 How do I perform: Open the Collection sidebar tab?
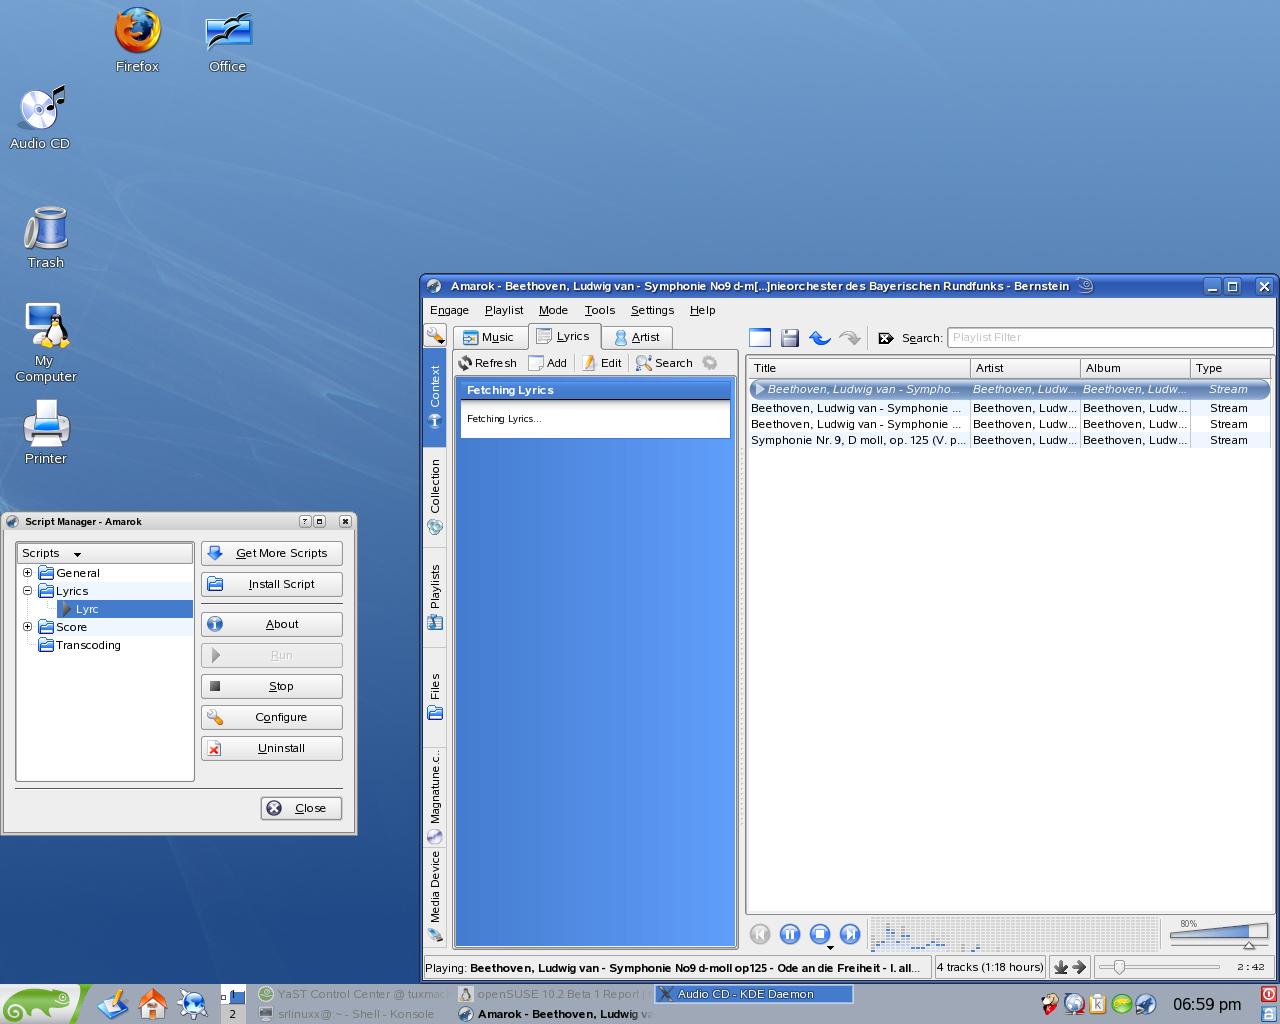[x=435, y=497]
